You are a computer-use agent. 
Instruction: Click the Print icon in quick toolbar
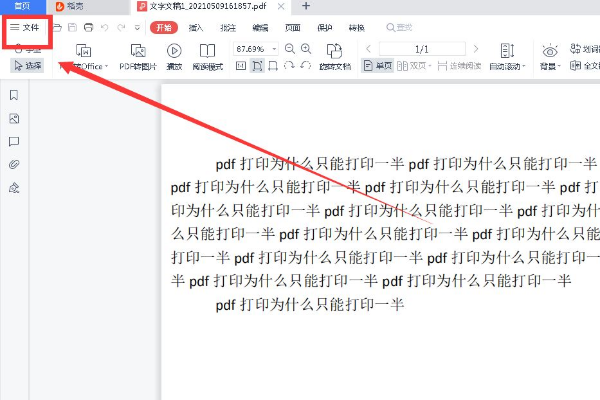[x=88, y=28]
